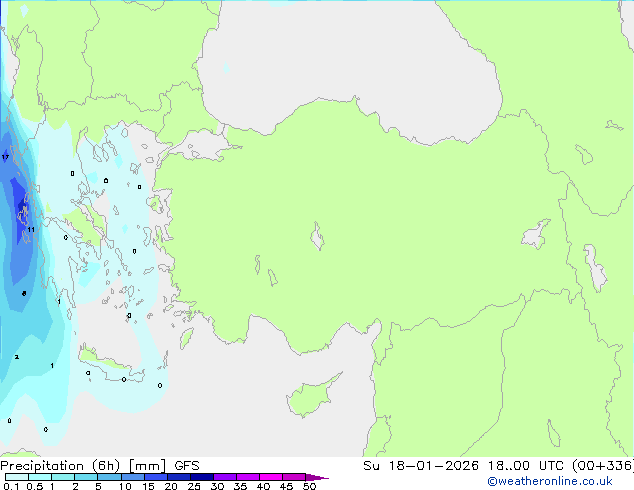Click the '17' precipitation value on map
The image size is (634, 490).
(x=5, y=157)
